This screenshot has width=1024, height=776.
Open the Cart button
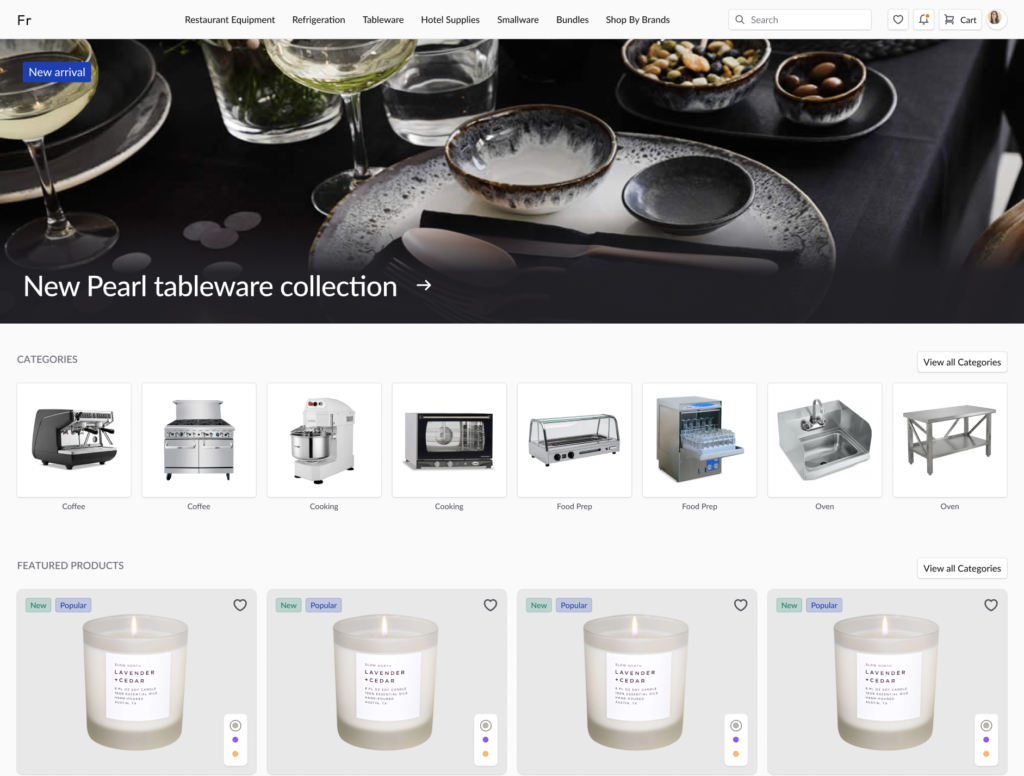(961, 20)
